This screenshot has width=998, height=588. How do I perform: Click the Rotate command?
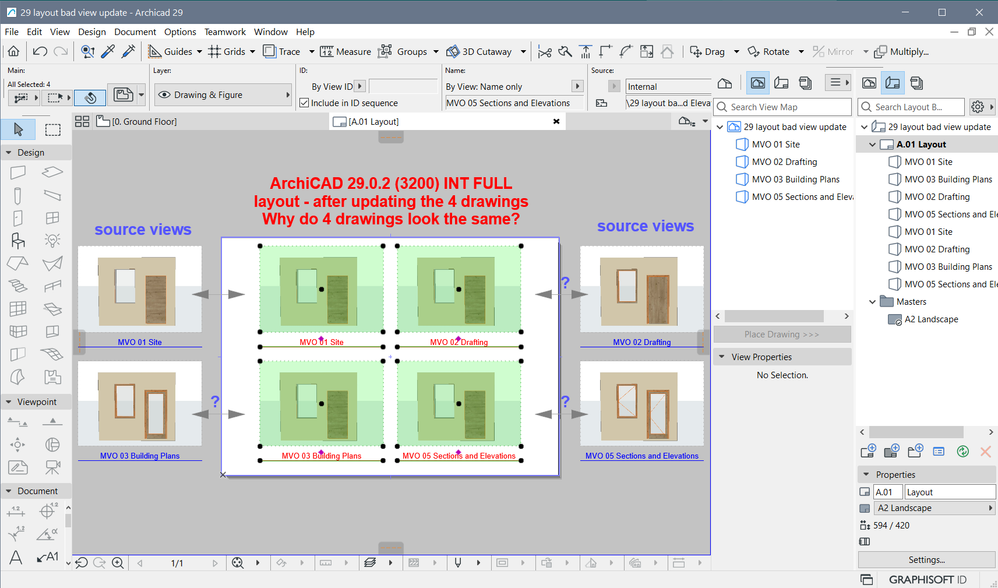pos(768,52)
